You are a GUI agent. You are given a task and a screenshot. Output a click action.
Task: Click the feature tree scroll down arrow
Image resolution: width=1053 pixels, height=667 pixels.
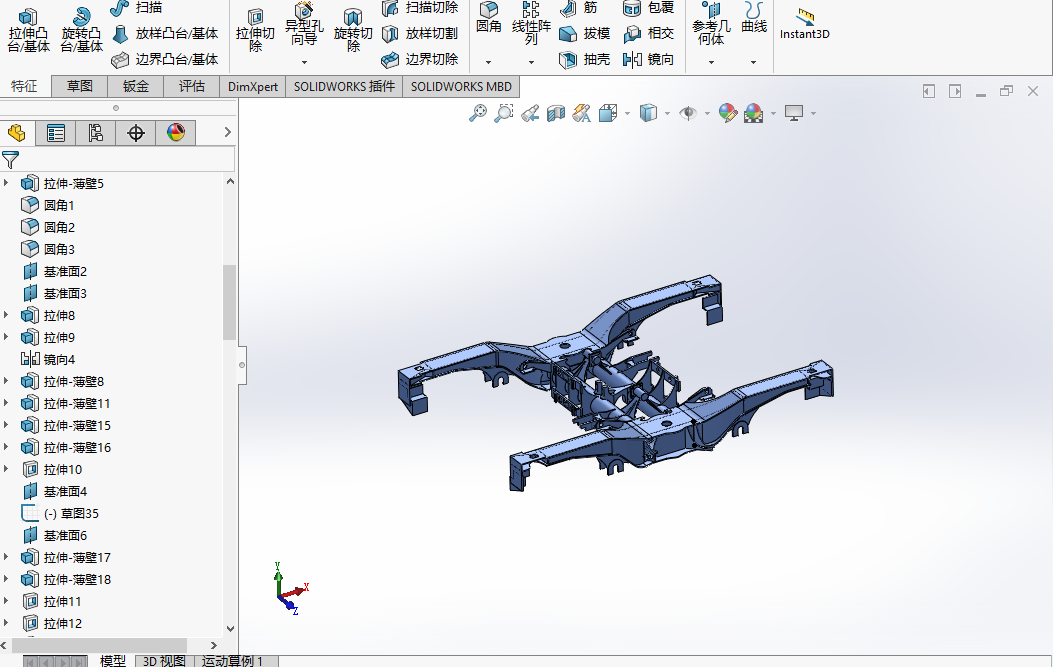(230, 629)
